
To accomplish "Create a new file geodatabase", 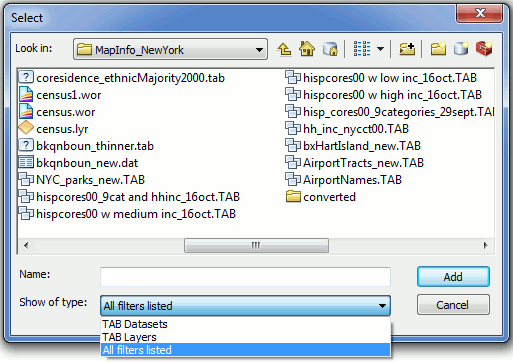I will tap(461, 49).
